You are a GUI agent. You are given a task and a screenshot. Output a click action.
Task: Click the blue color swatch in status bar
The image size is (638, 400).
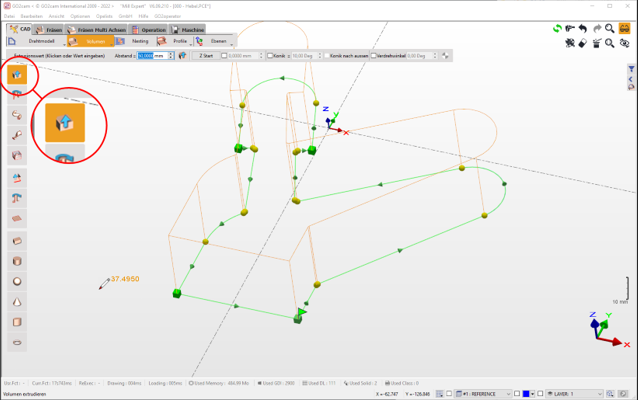coord(528,394)
